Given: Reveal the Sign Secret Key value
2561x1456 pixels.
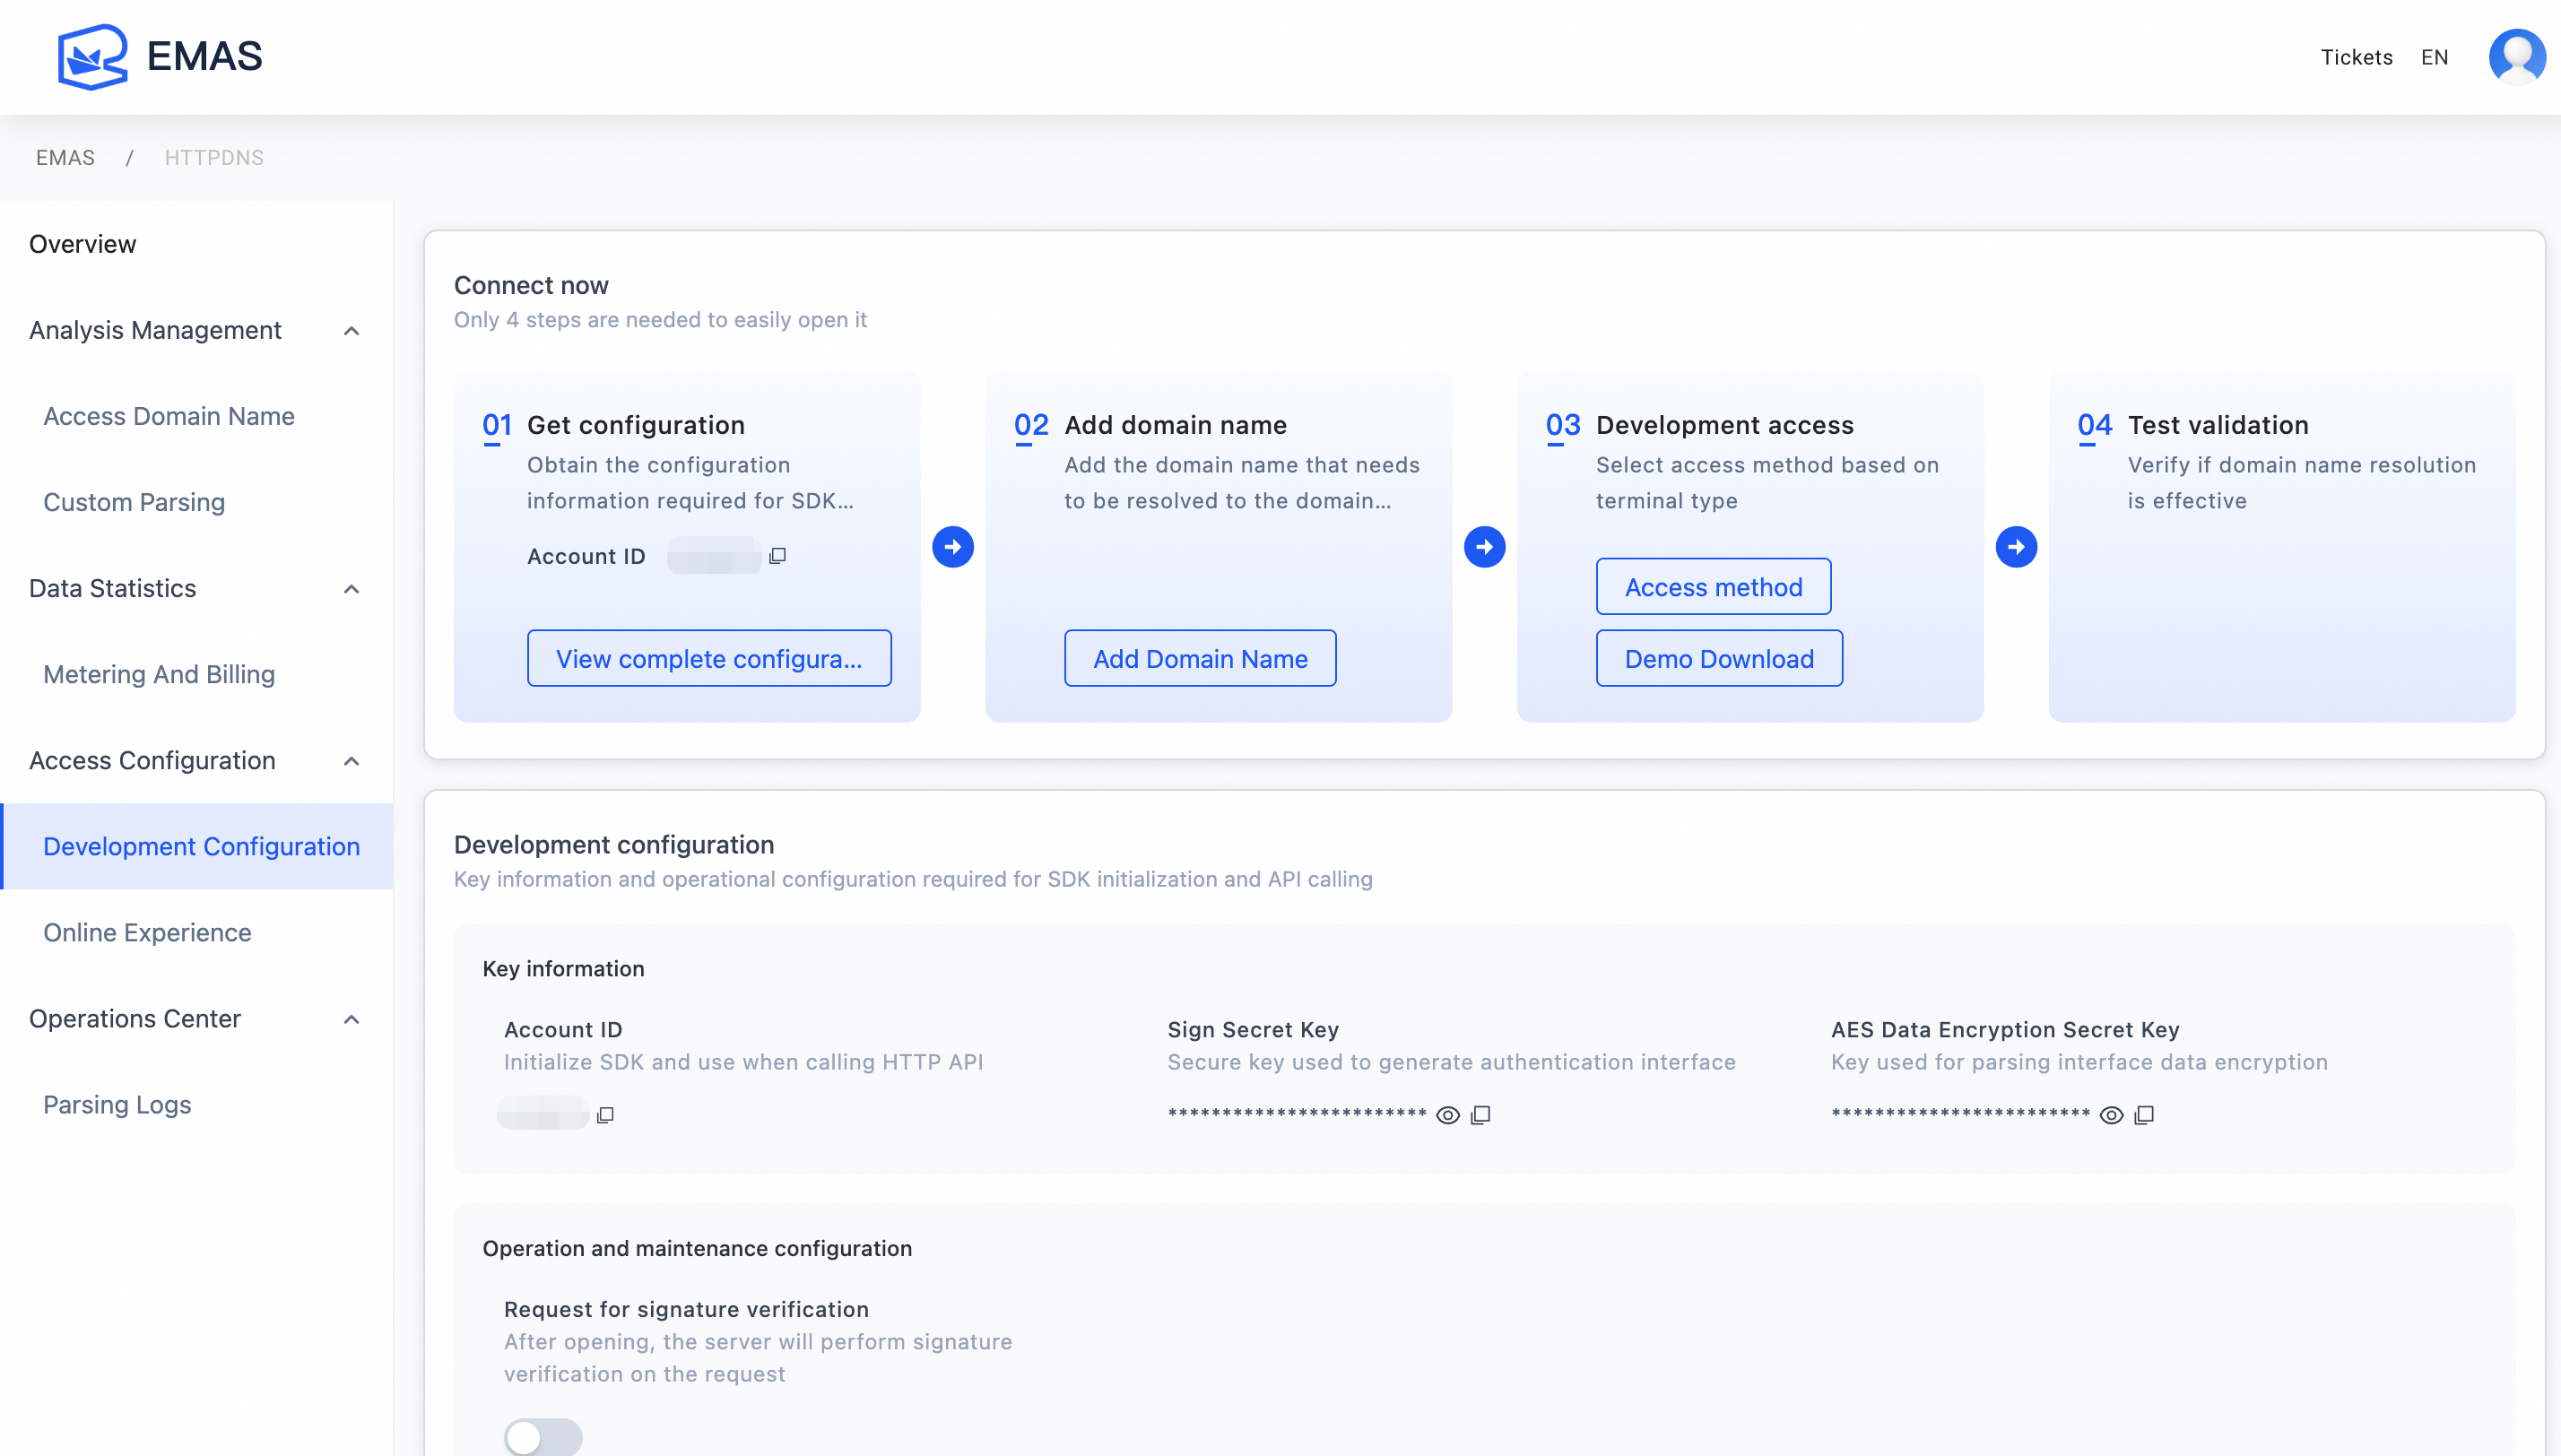Looking at the screenshot, I should [x=1447, y=1115].
